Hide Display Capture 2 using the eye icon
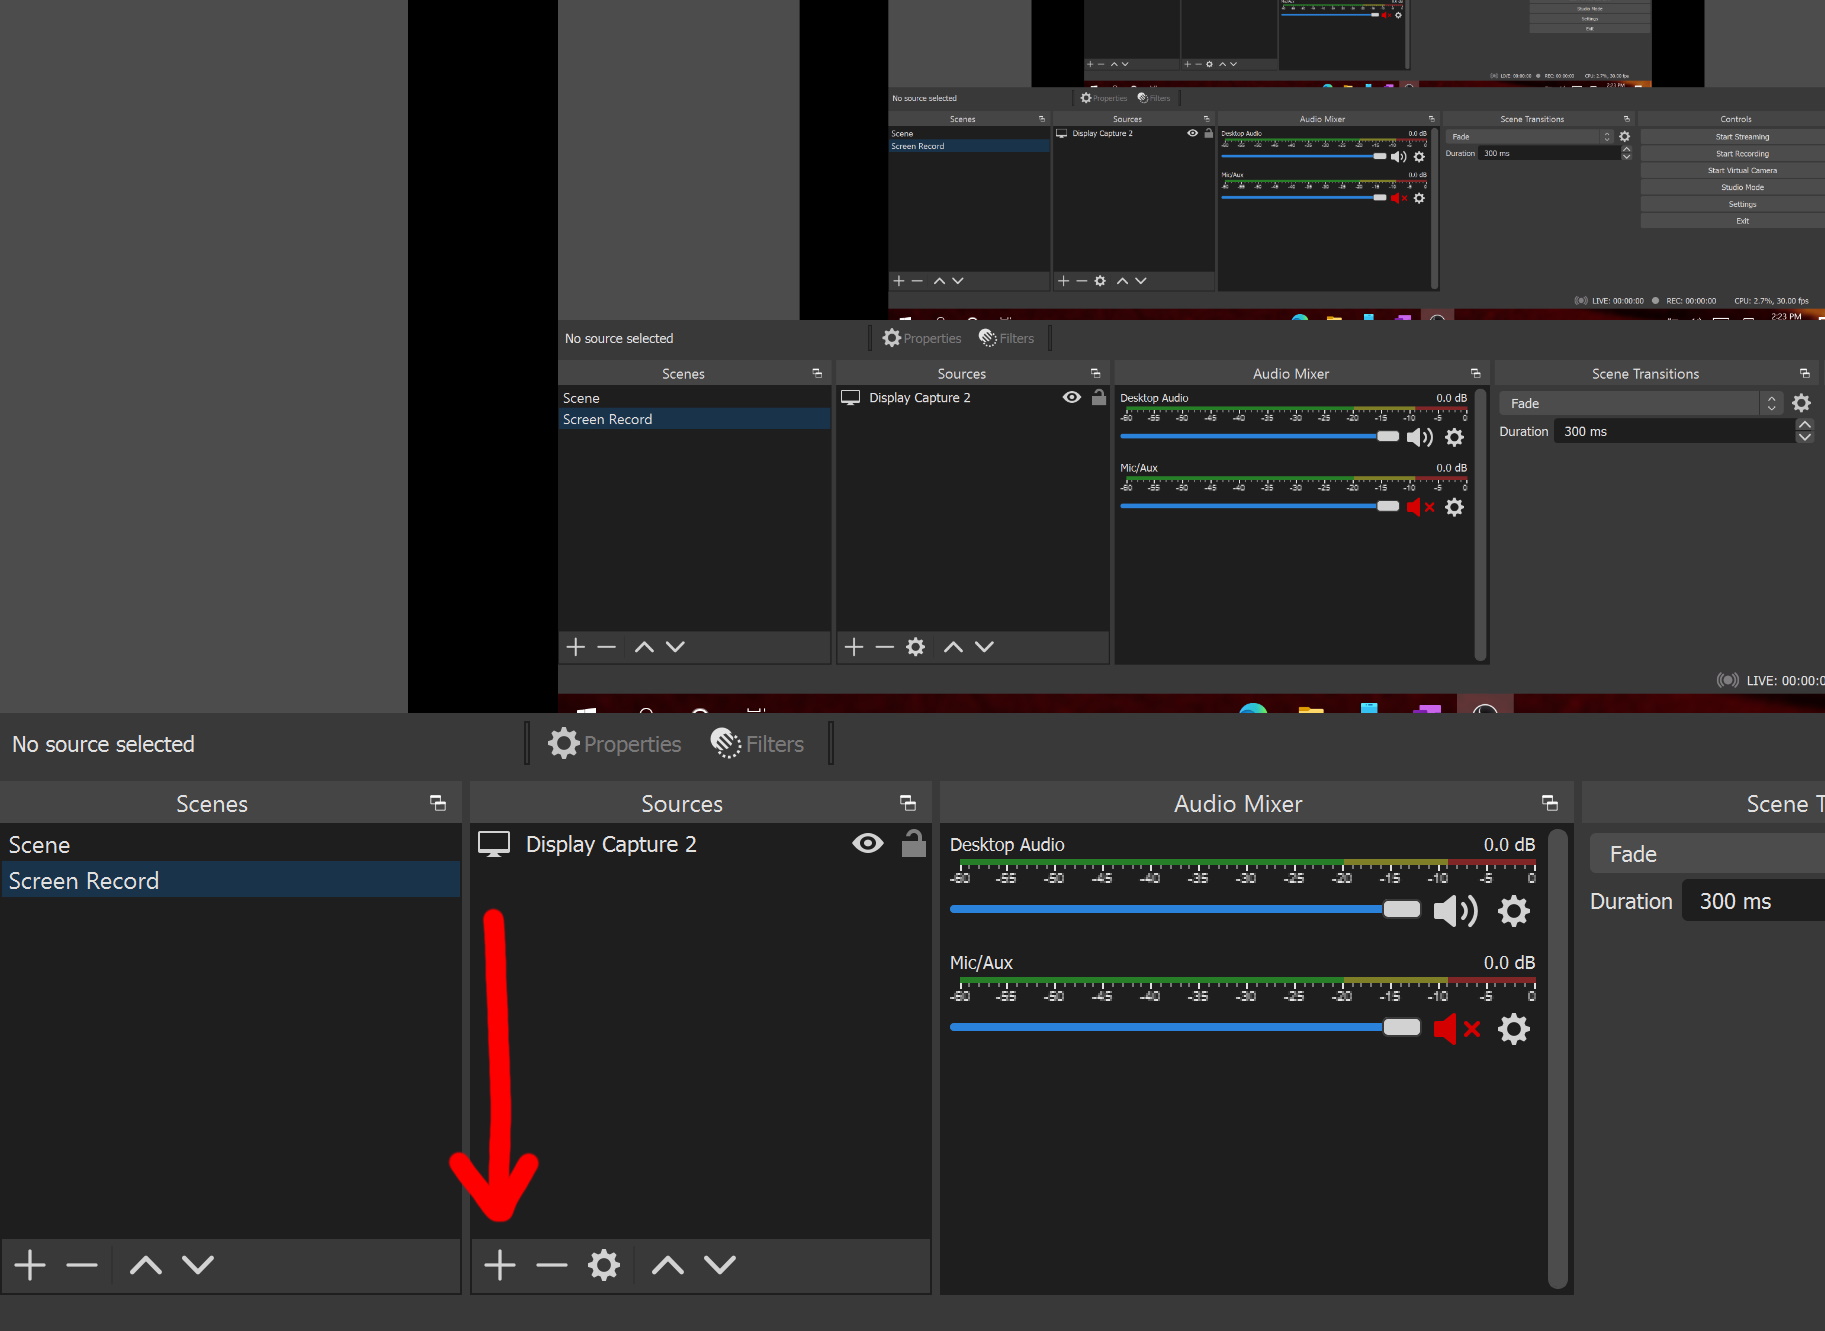The height and width of the screenshot is (1331, 1825). [x=866, y=843]
